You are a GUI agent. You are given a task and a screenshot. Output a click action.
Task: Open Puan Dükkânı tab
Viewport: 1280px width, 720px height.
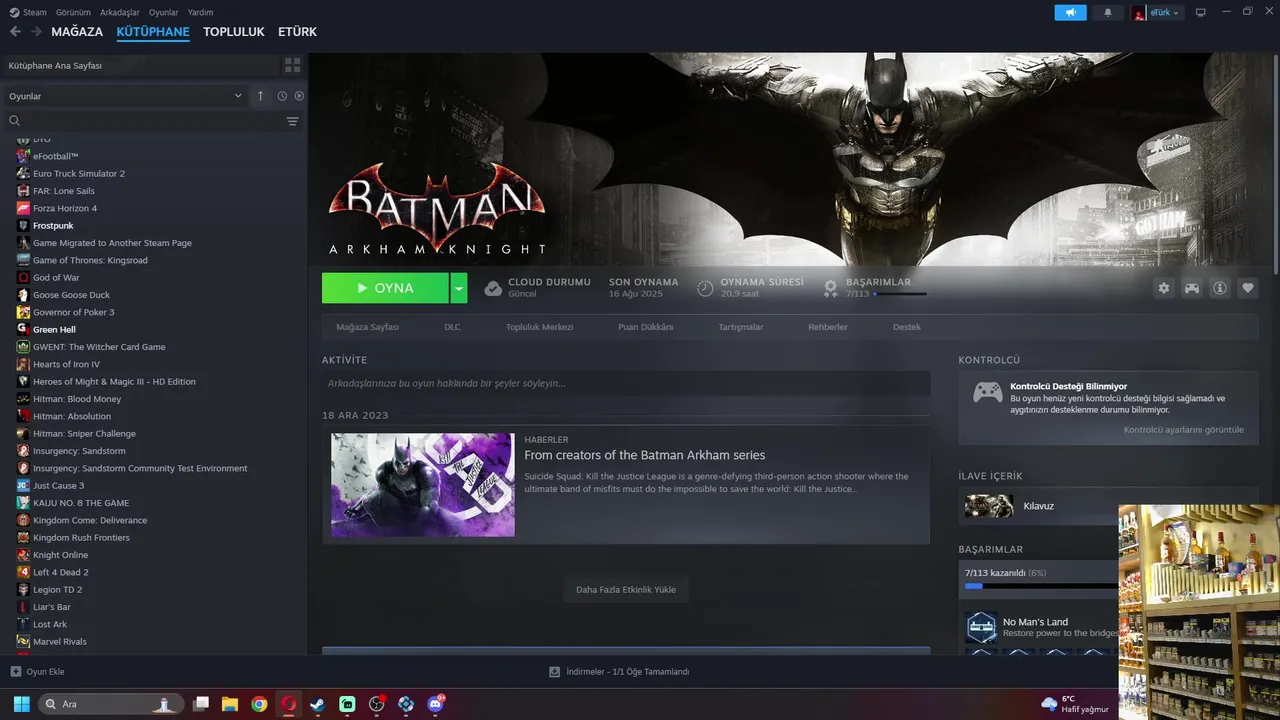click(646, 327)
